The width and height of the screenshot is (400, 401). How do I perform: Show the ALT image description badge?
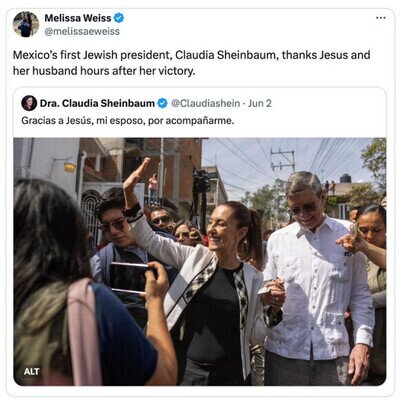(32, 371)
